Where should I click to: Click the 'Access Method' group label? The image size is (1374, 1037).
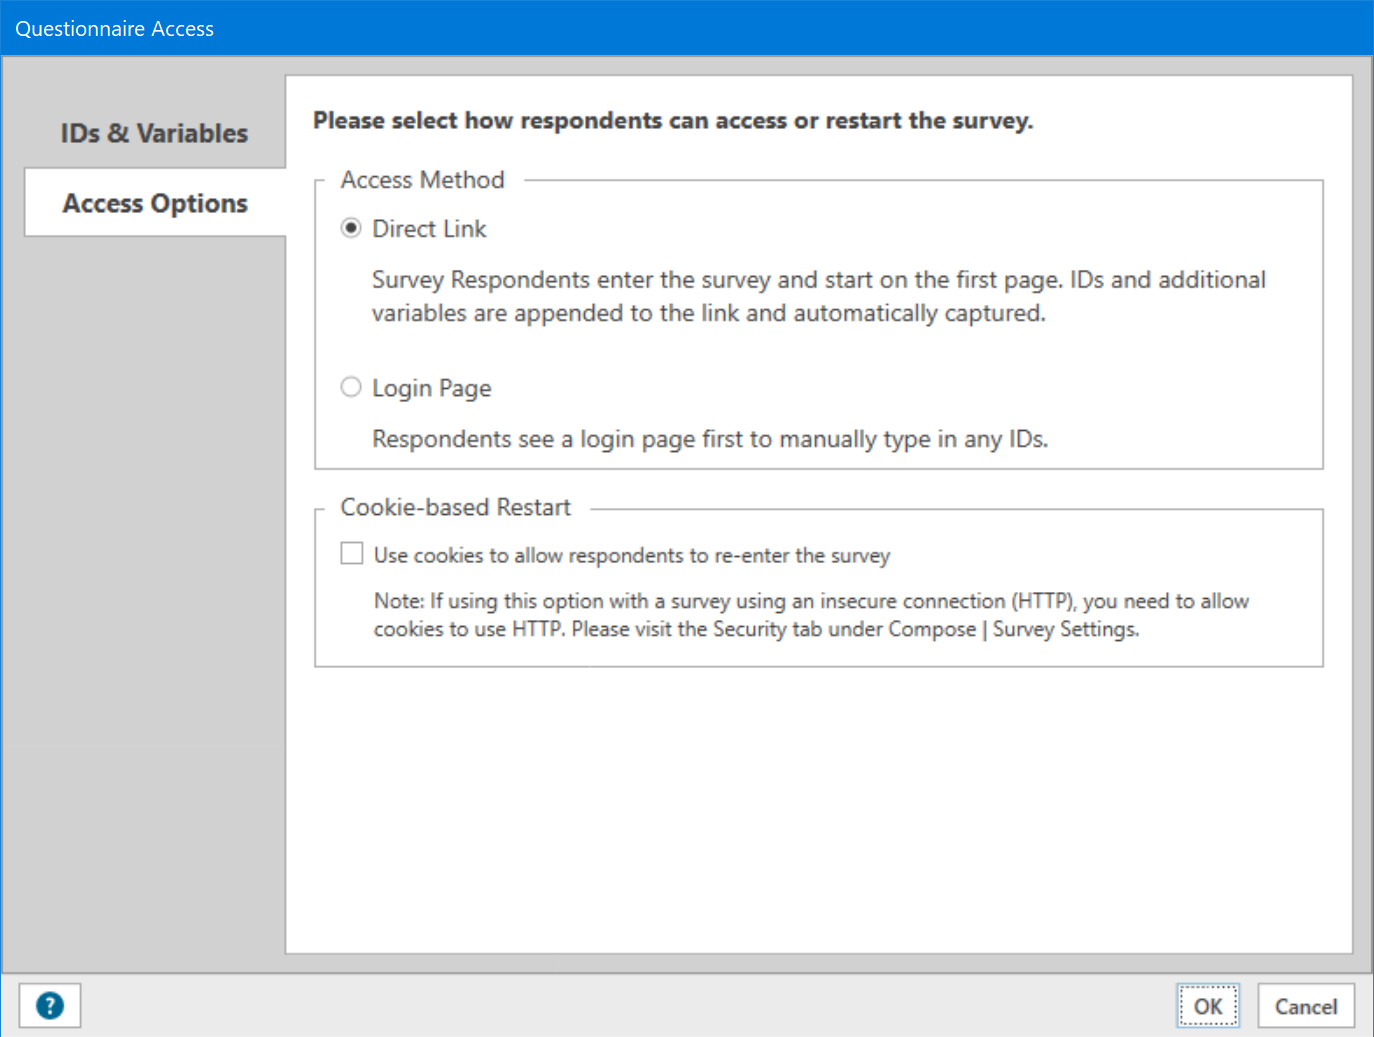tap(422, 180)
